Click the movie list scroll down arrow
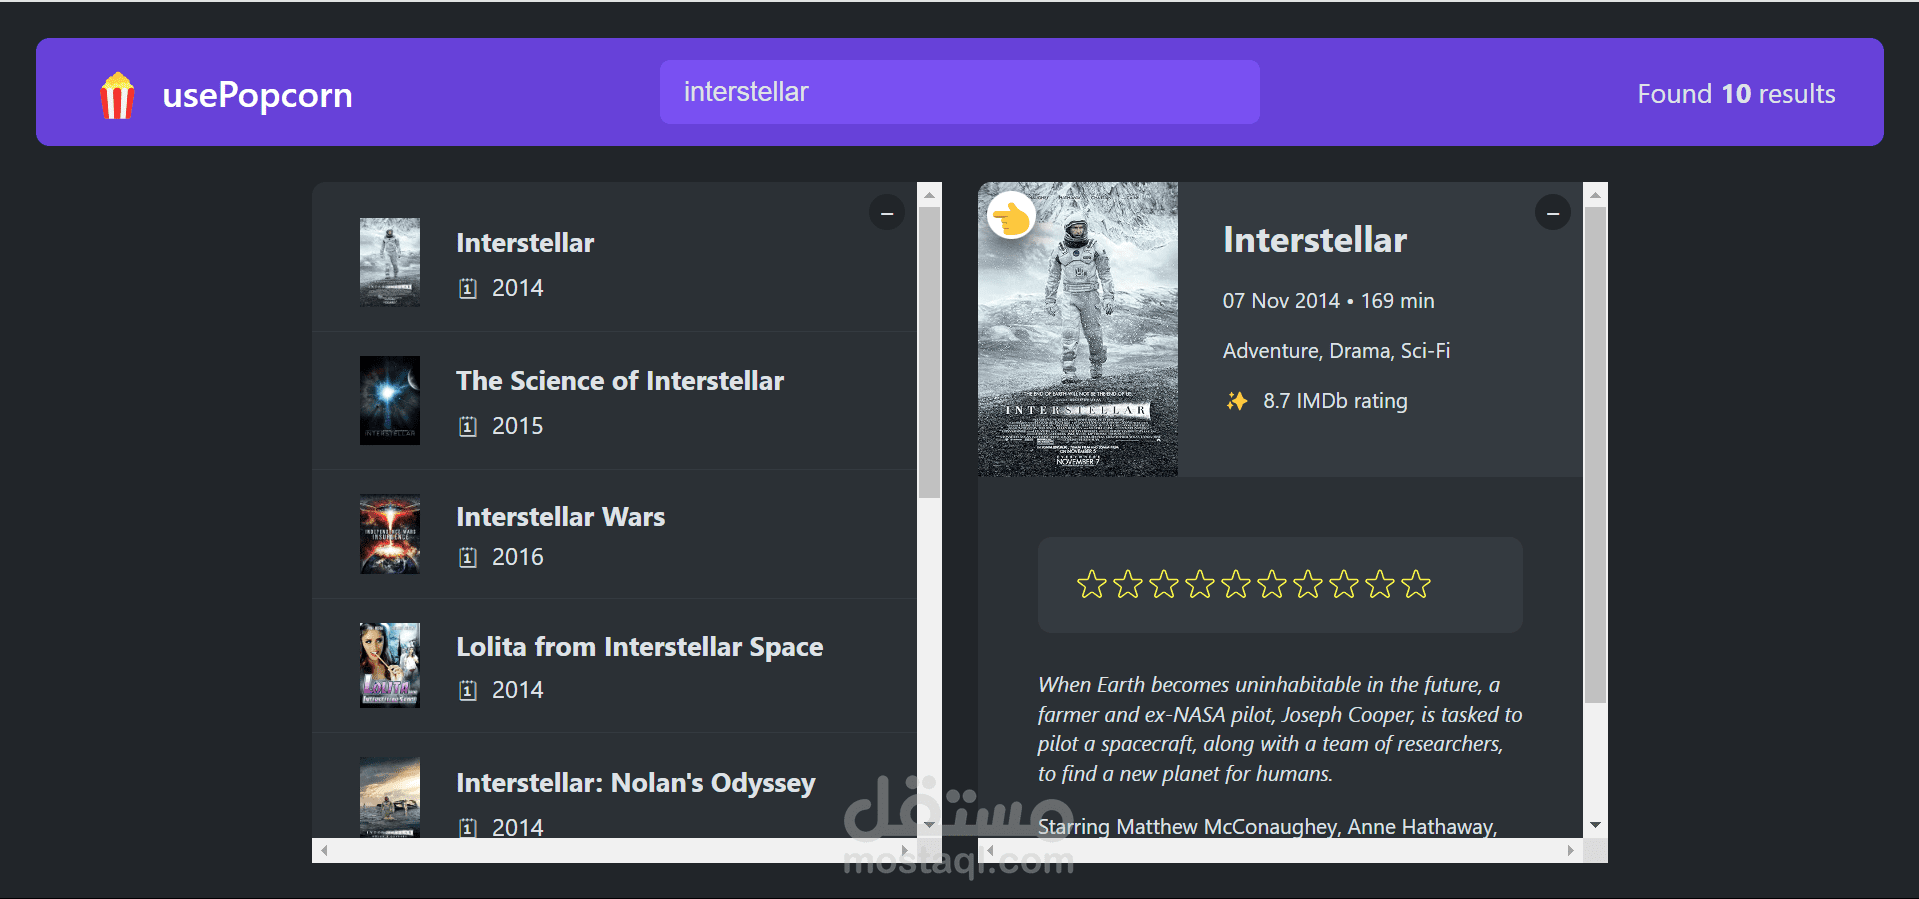The image size is (1919, 899). [x=929, y=826]
